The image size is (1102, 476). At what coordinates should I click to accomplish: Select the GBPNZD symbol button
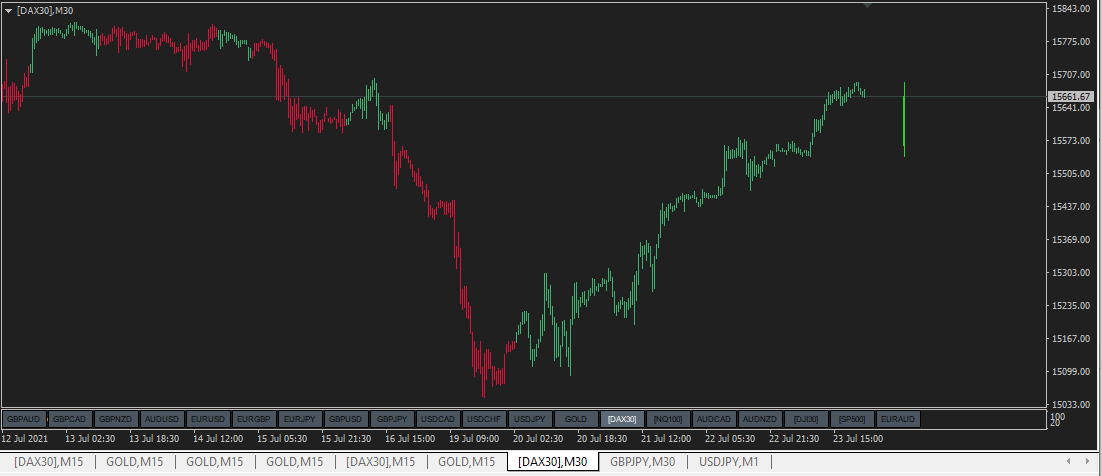point(117,419)
